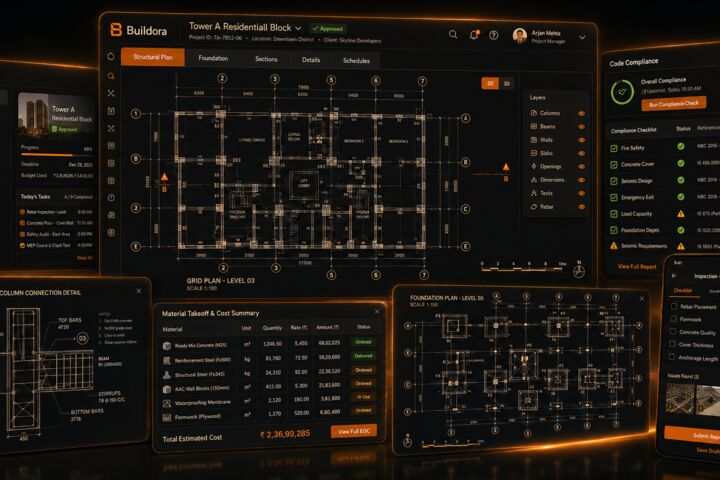
Task: Switch view to 2D
Action: [x=490, y=83]
